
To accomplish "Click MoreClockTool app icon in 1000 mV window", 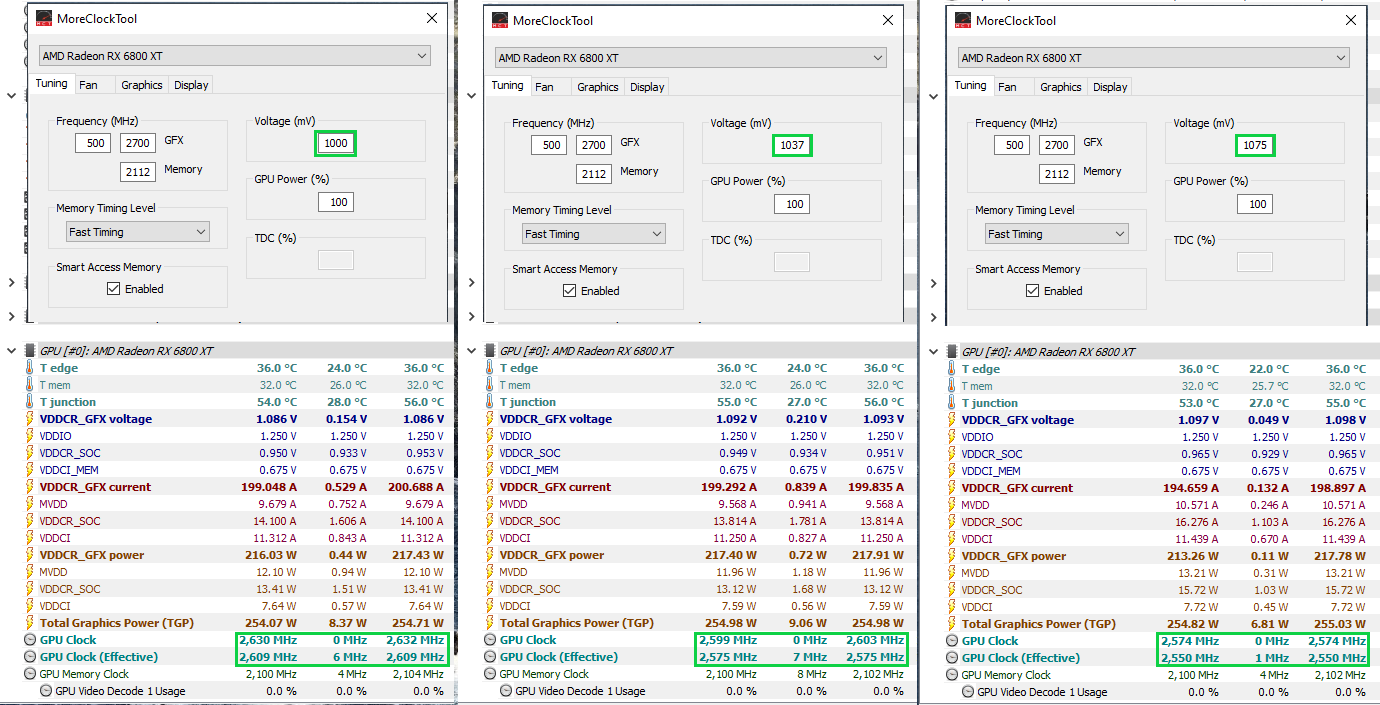I will (44, 18).
